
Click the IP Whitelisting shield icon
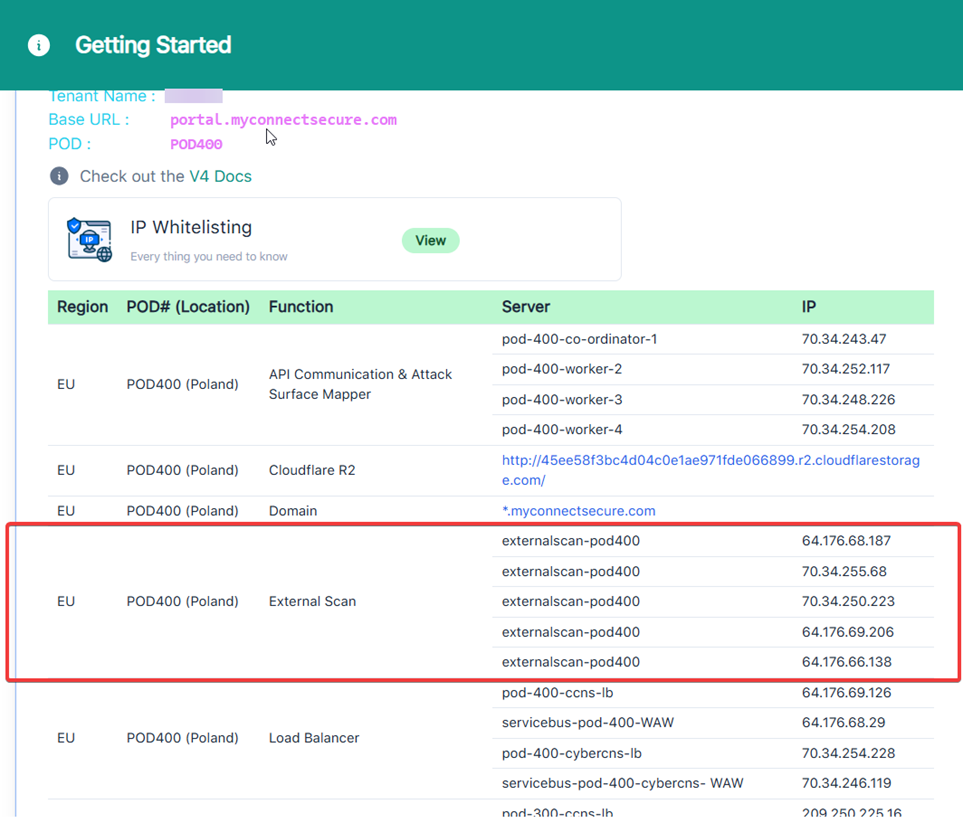click(89, 239)
